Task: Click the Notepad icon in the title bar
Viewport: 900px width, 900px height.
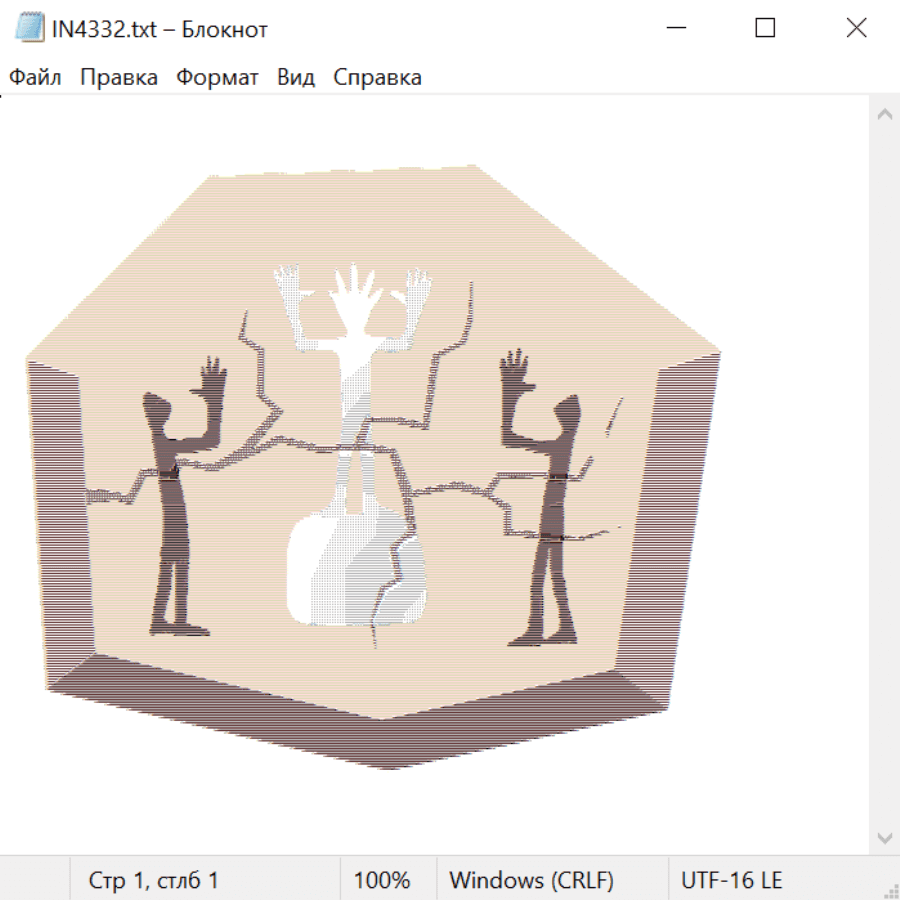Action: click(x=30, y=28)
